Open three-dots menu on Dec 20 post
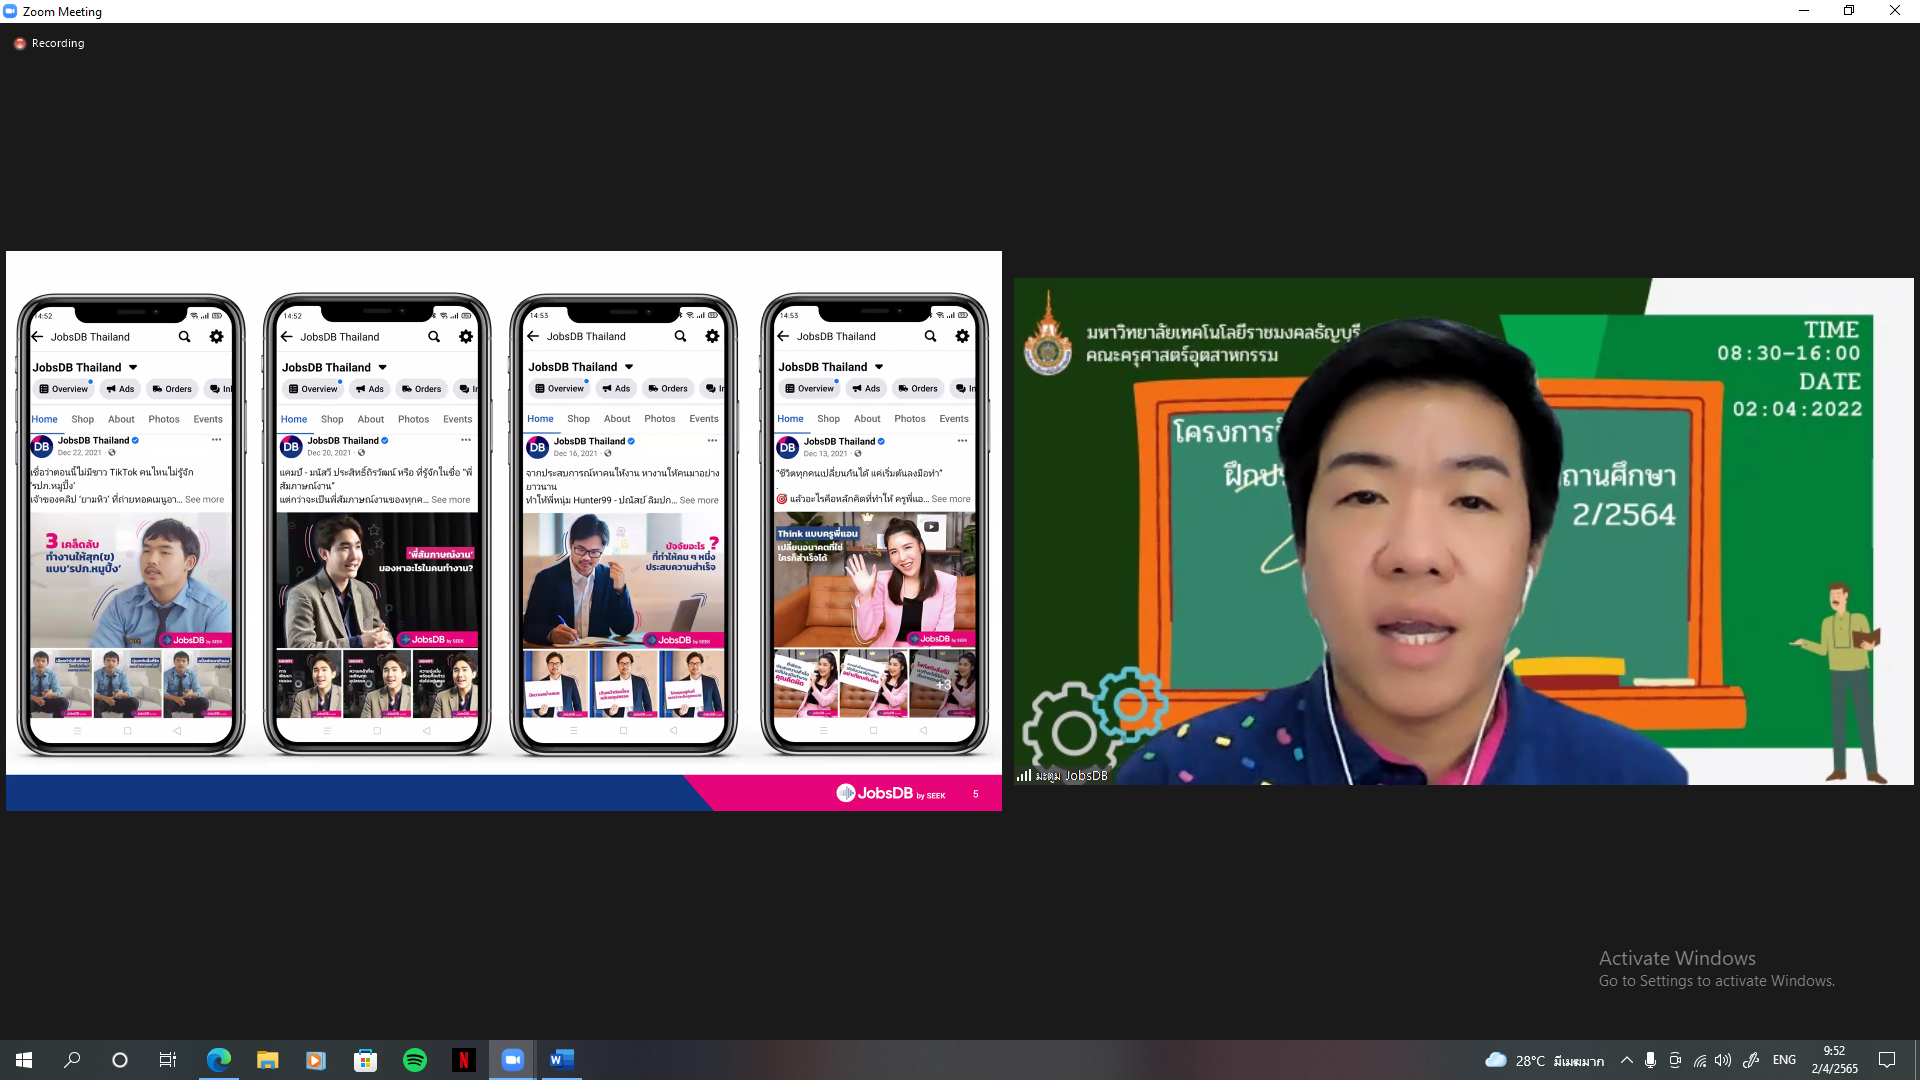1920x1080 pixels. click(x=465, y=440)
